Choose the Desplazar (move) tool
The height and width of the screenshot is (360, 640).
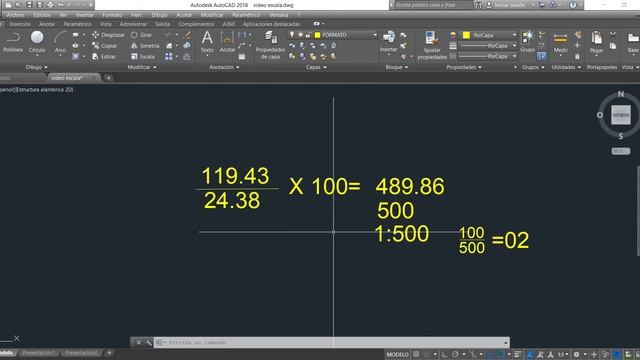tap(108, 35)
